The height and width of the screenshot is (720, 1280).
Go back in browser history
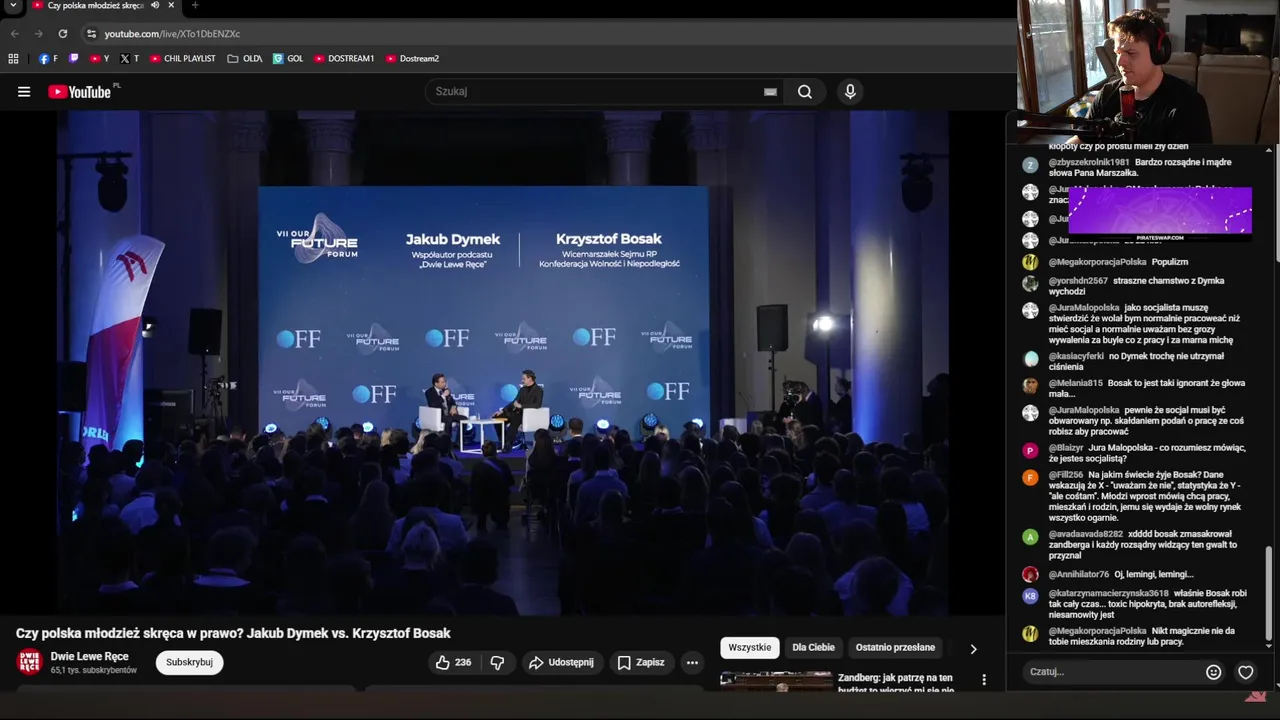[14, 33]
